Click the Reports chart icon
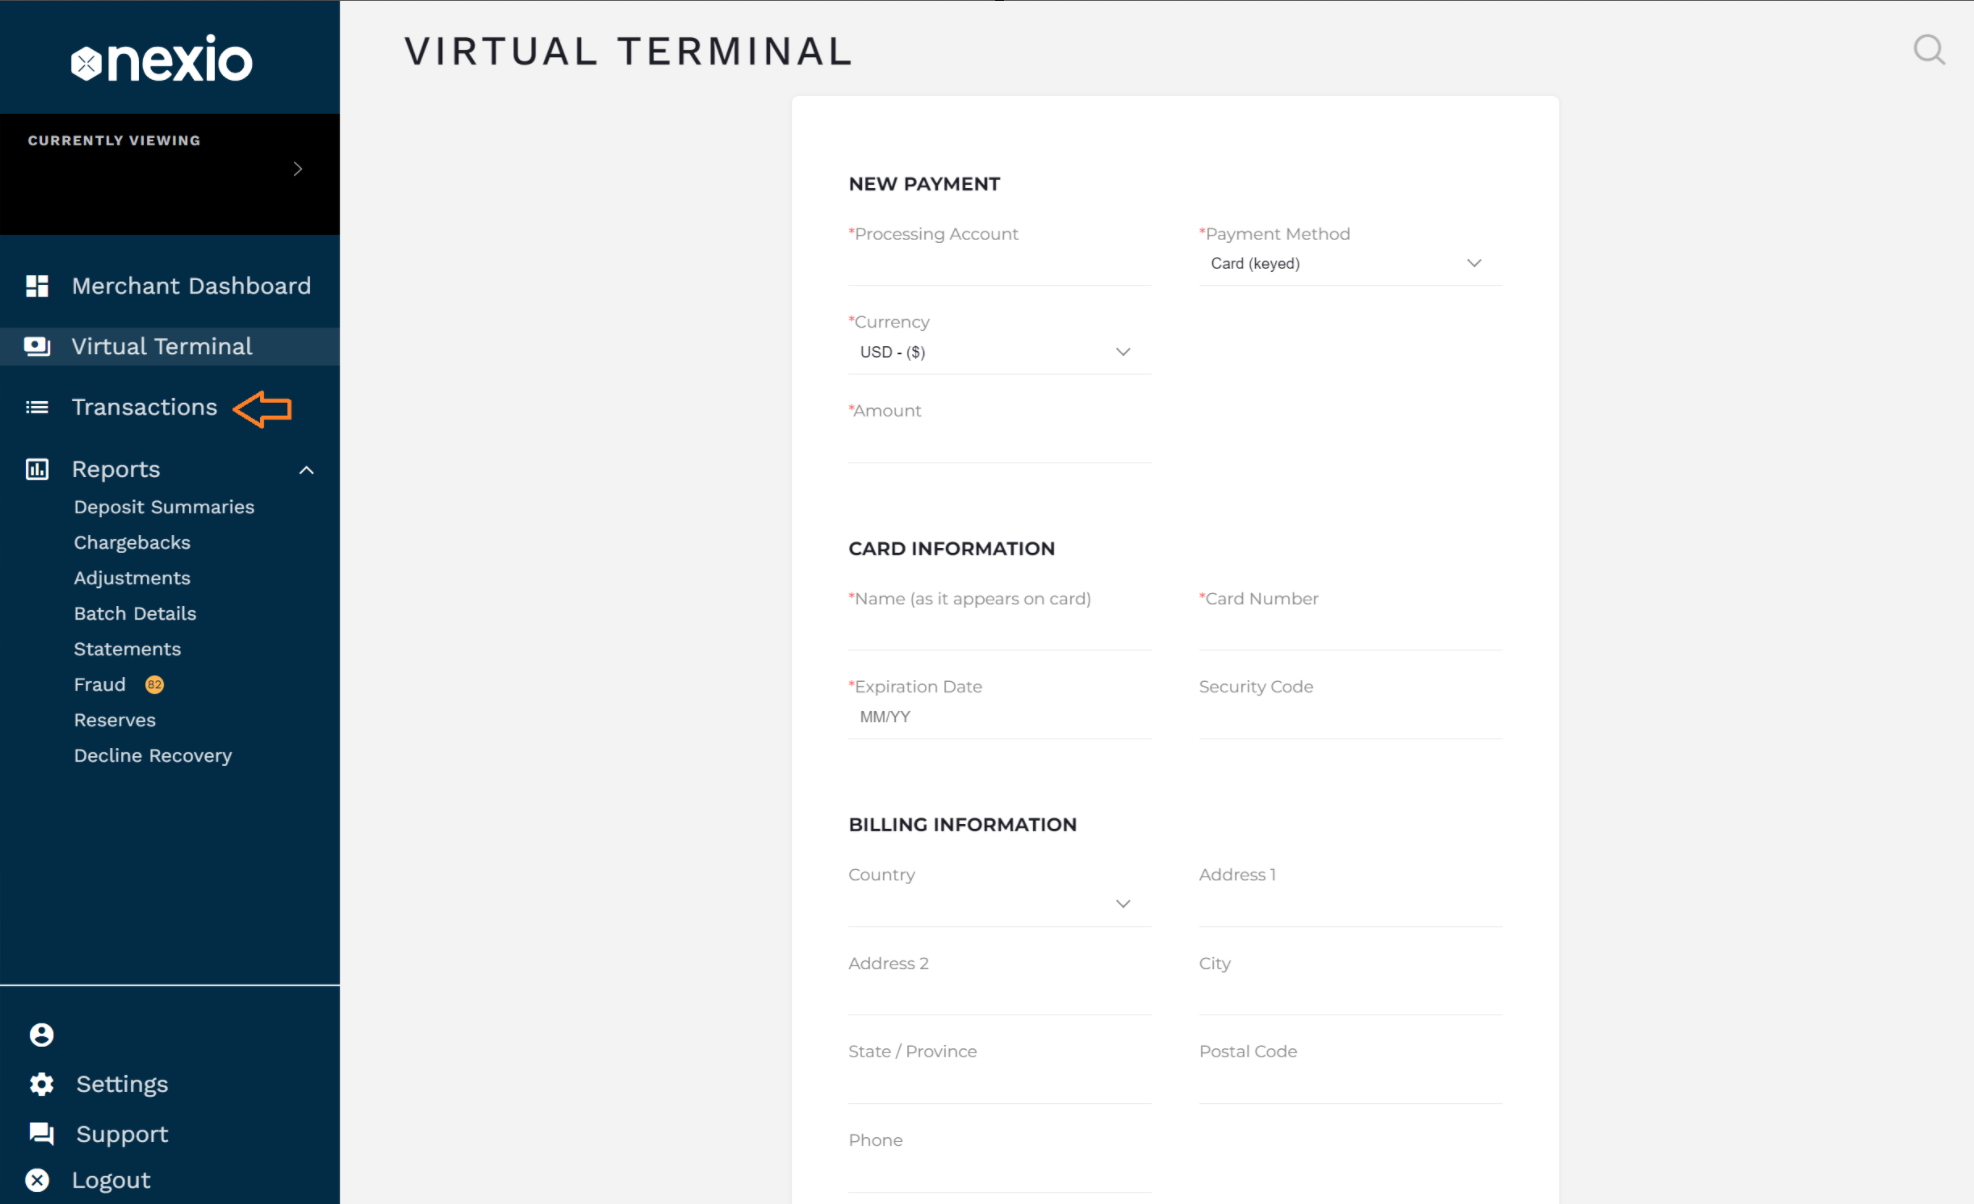The height and width of the screenshot is (1204, 1974). click(37, 469)
